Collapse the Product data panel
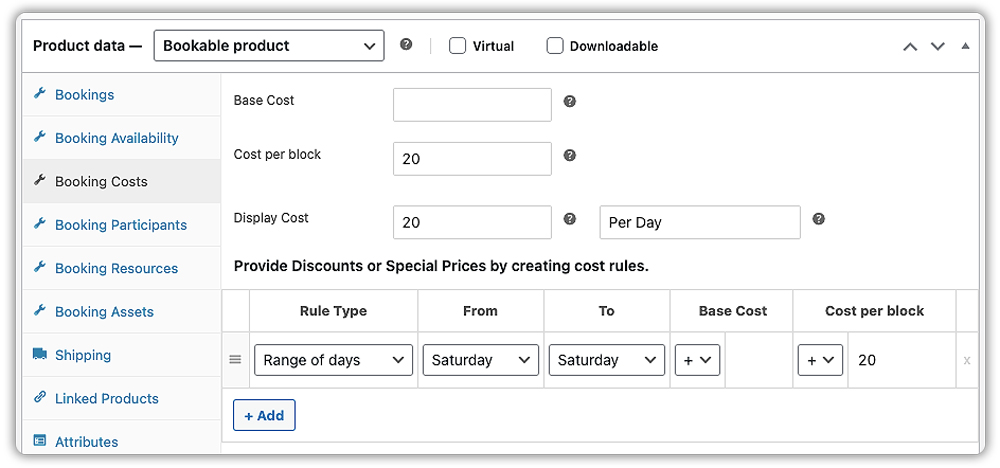 pos(966,46)
